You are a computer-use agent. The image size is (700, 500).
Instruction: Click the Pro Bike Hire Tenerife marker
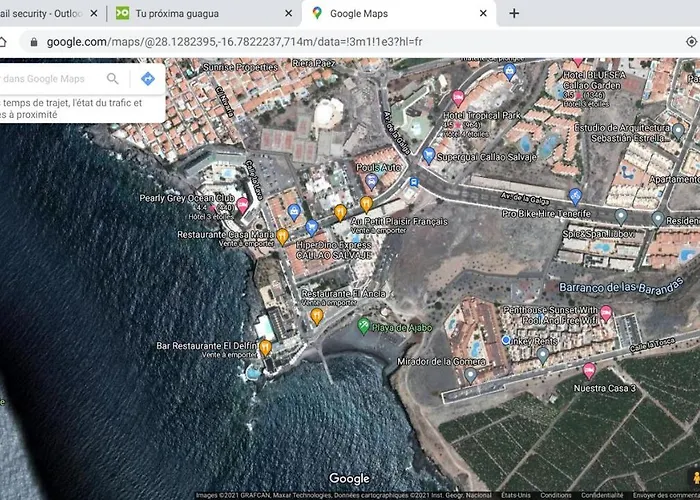(x=574, y=196)
